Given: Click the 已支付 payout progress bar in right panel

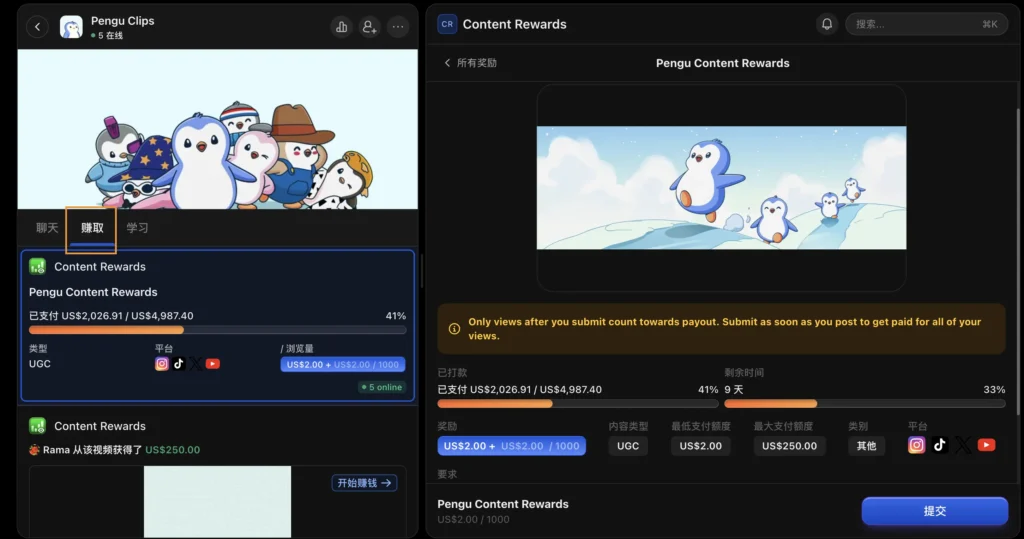Looking at the screenshot, I should 578,404.
